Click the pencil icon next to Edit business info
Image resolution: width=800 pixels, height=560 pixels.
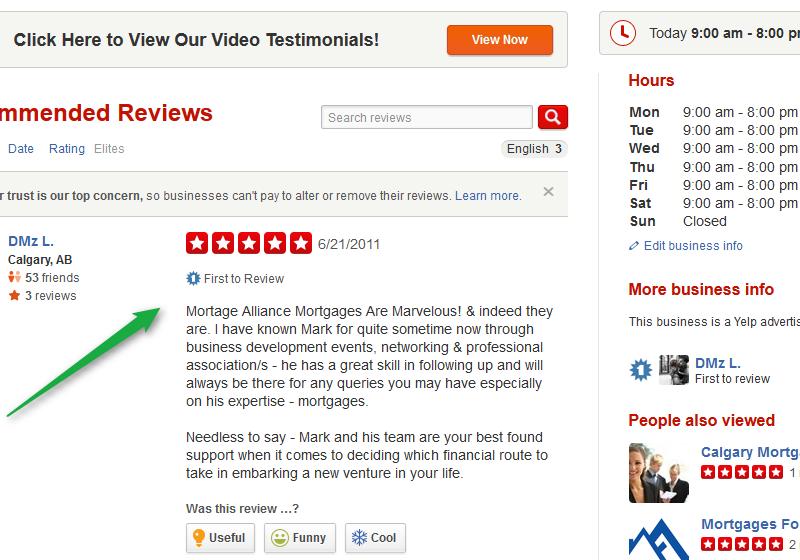click(x=634, y=246)
